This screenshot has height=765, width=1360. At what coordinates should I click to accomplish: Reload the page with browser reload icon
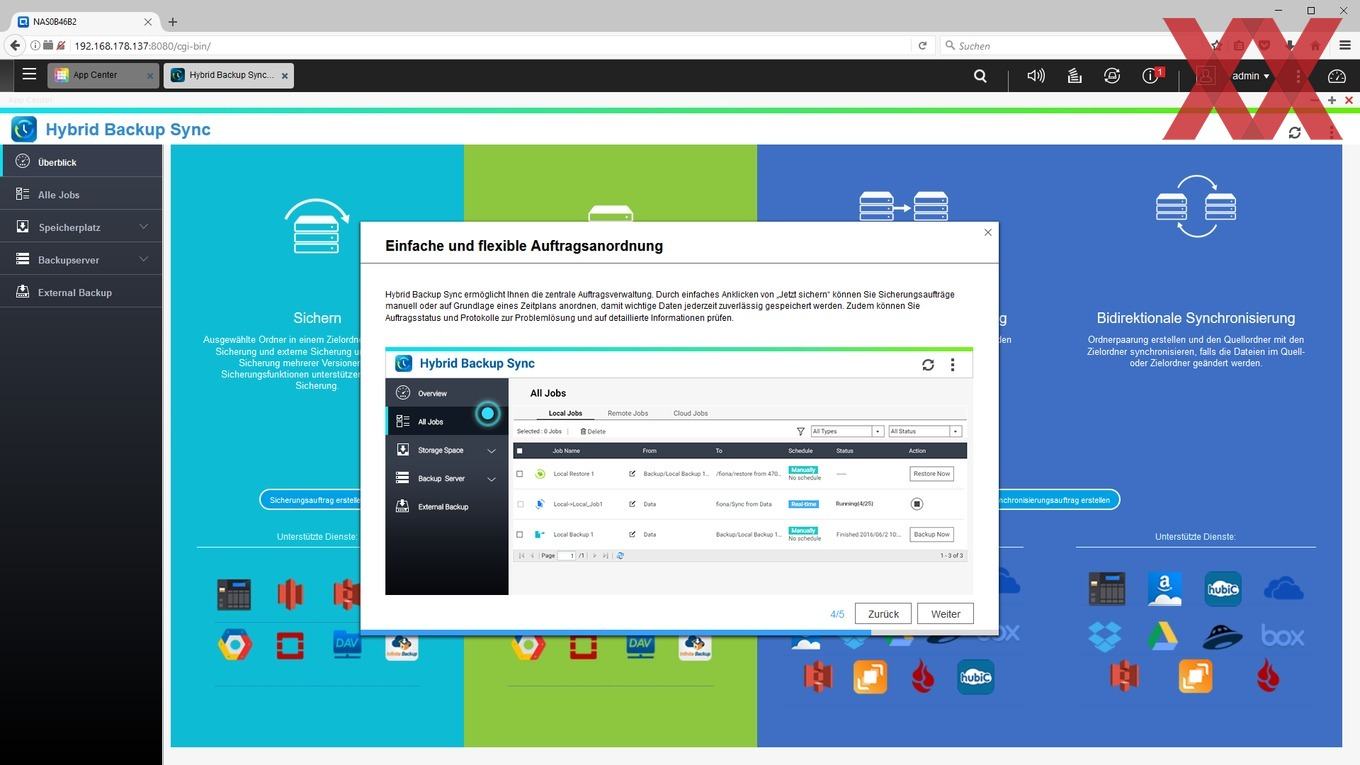[x=923, y=45]
